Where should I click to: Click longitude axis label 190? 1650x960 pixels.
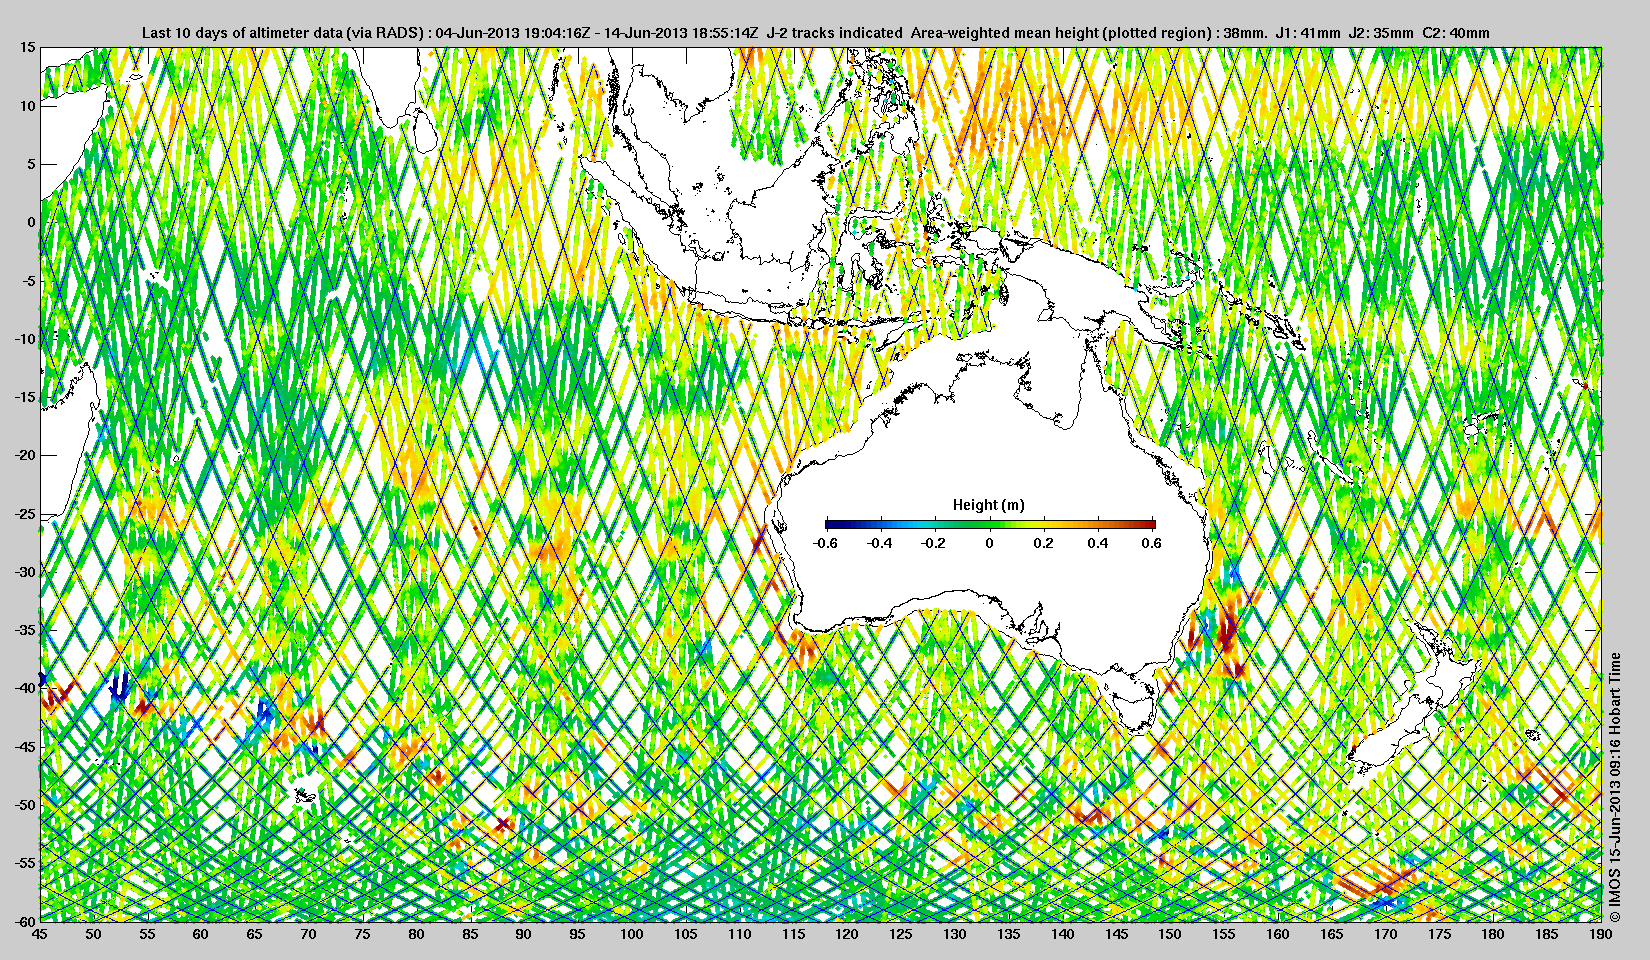pyautogui.click(x=1601, y=934)
